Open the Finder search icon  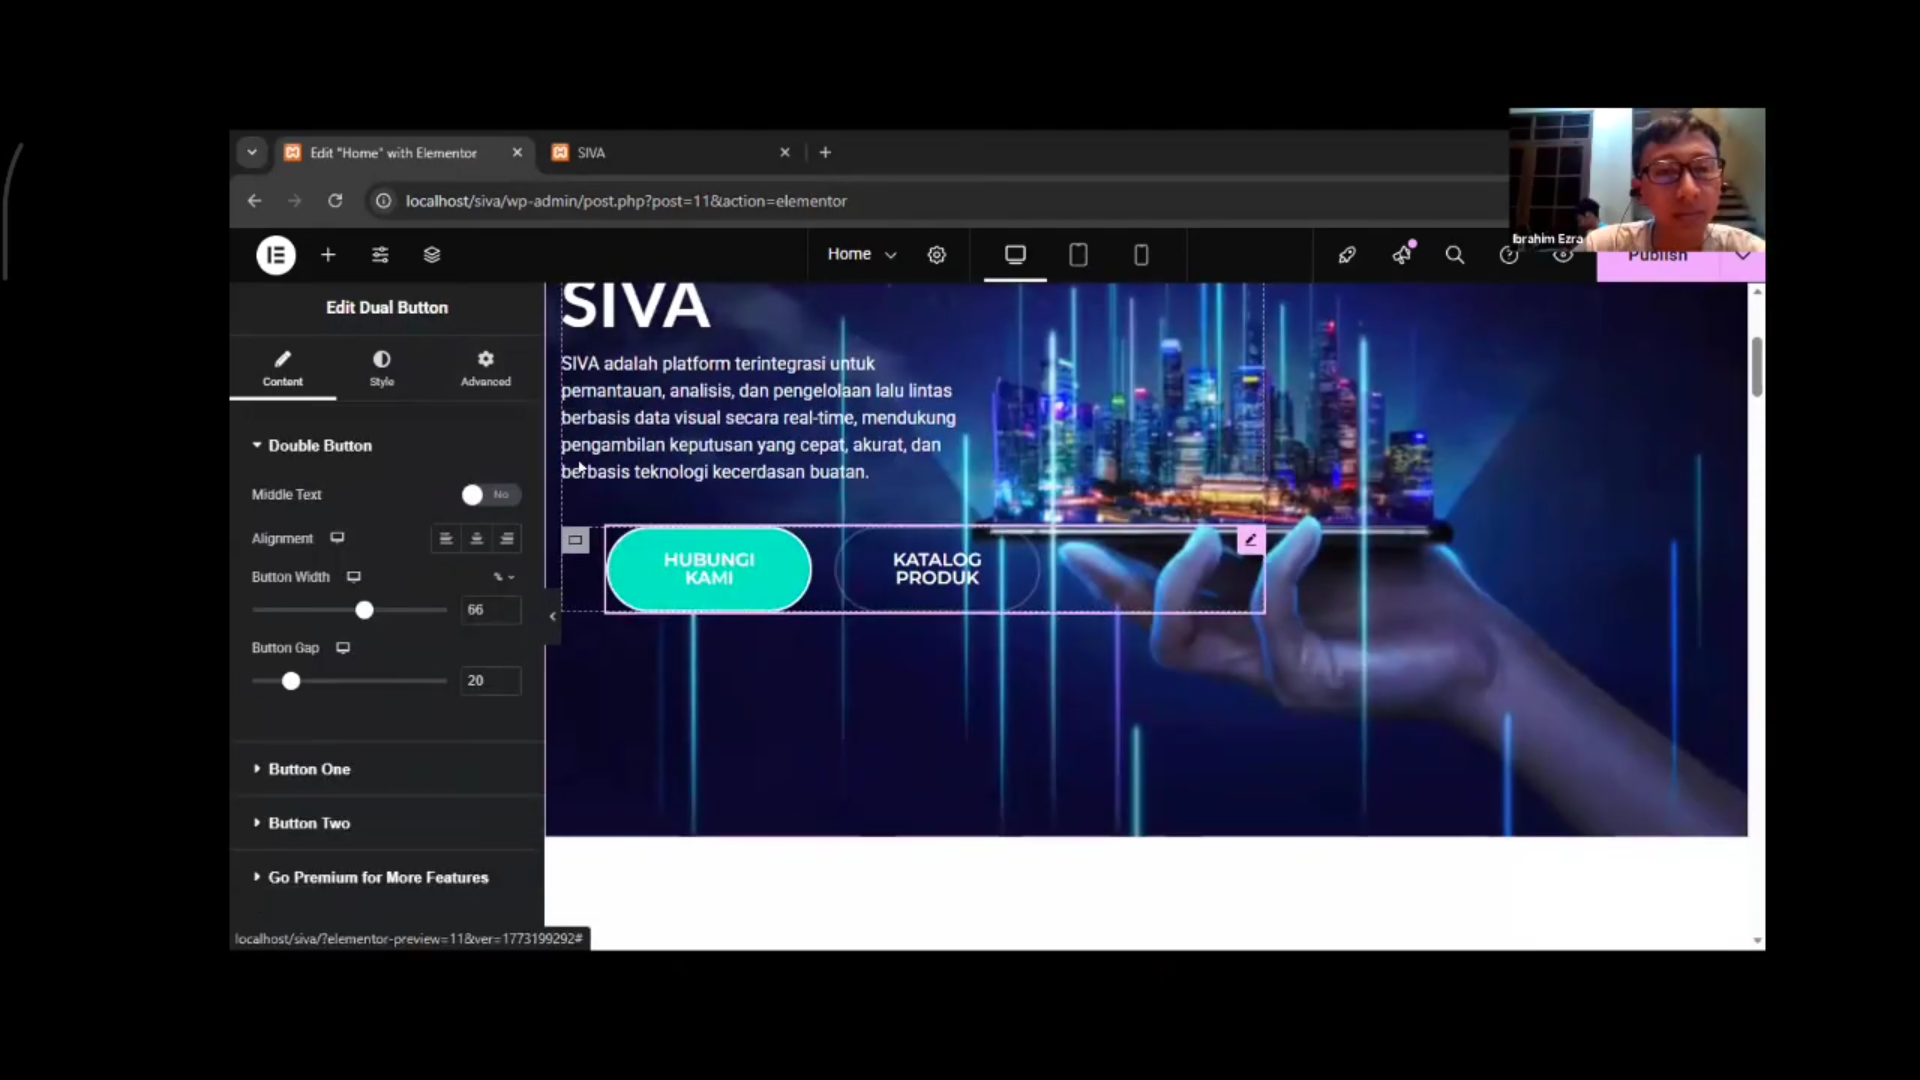(1455, 255)
